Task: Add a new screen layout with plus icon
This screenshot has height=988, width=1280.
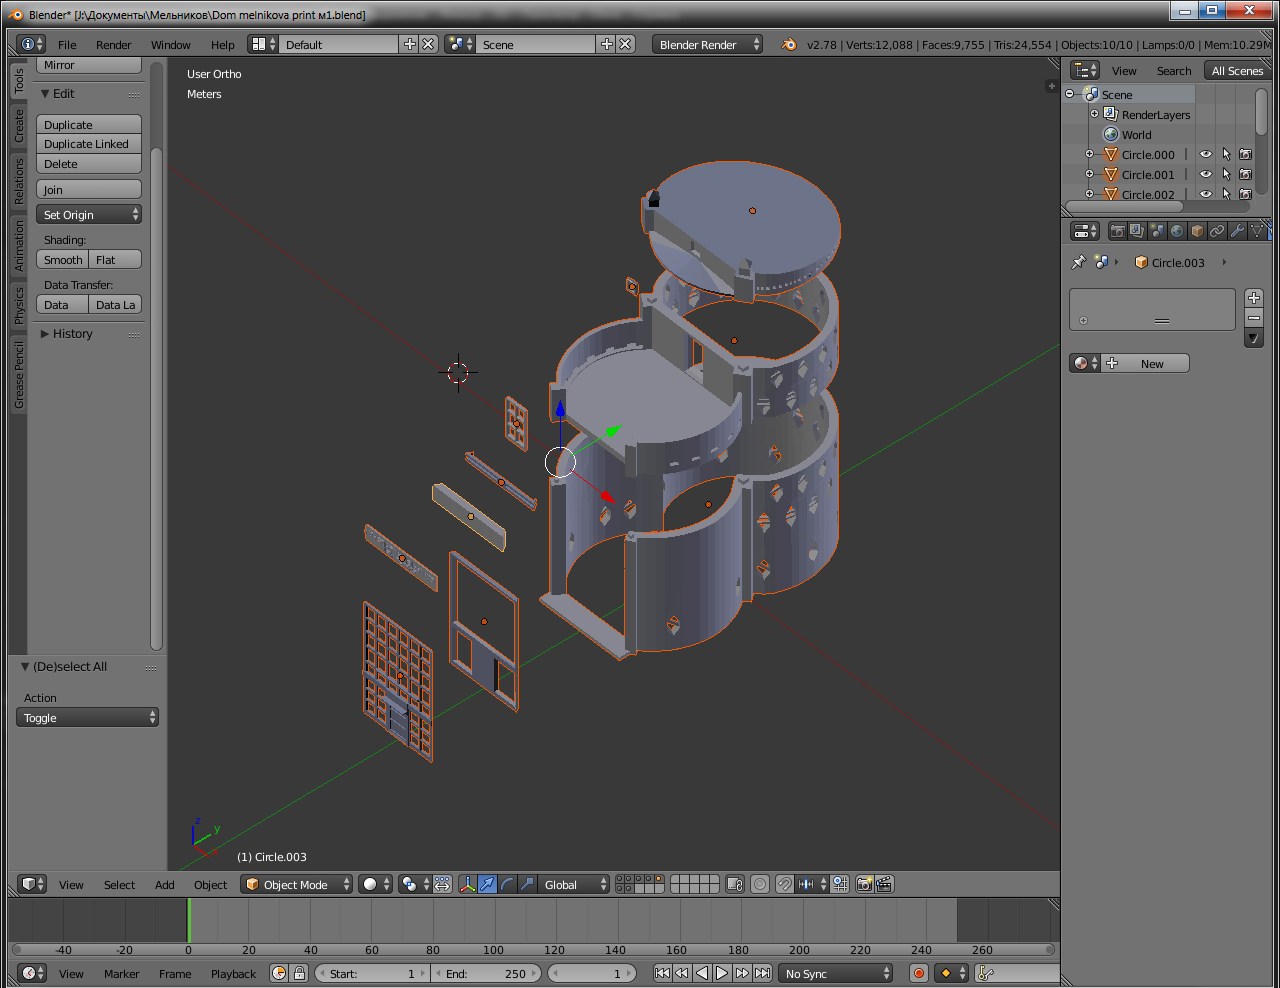Action: point(409,44)
